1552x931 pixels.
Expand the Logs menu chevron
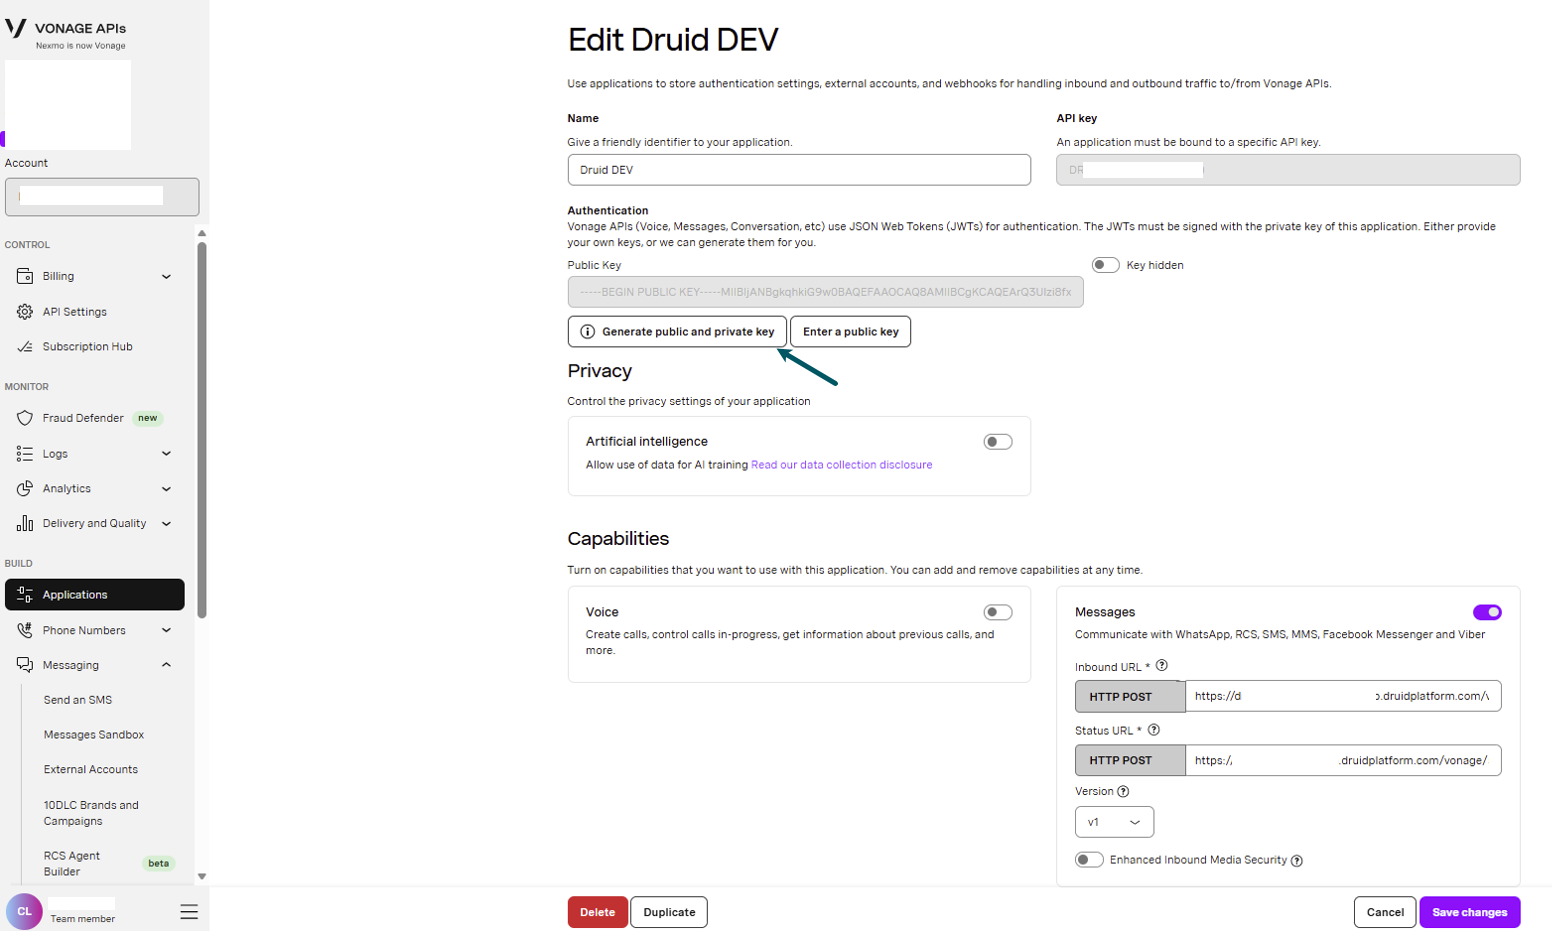click(166, 454)
